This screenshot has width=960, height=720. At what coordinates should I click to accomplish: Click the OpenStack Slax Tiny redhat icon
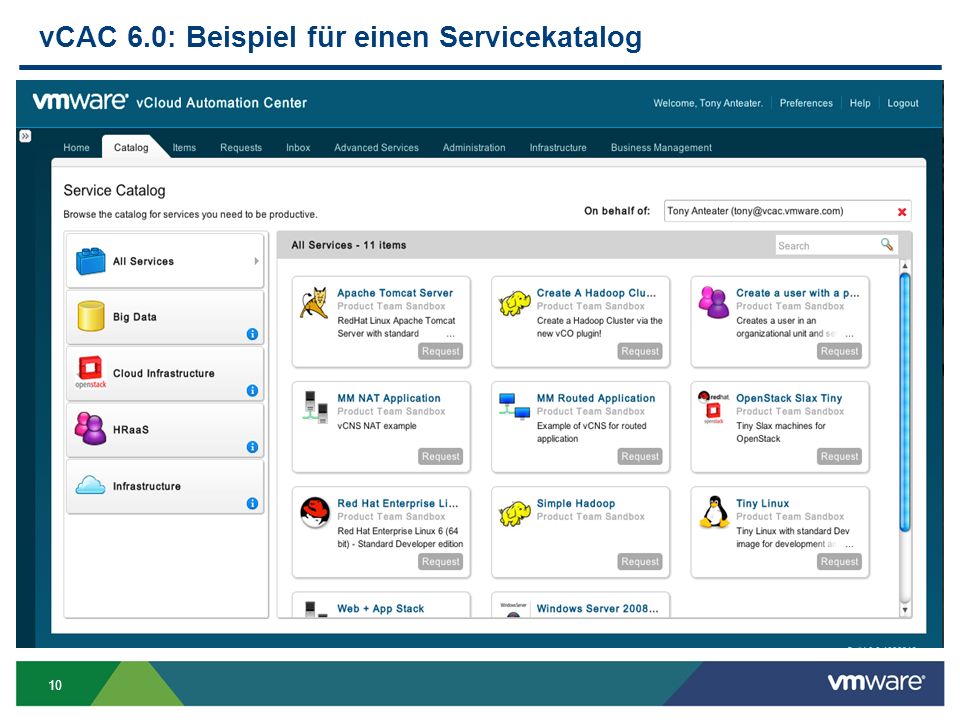point(713,407)
